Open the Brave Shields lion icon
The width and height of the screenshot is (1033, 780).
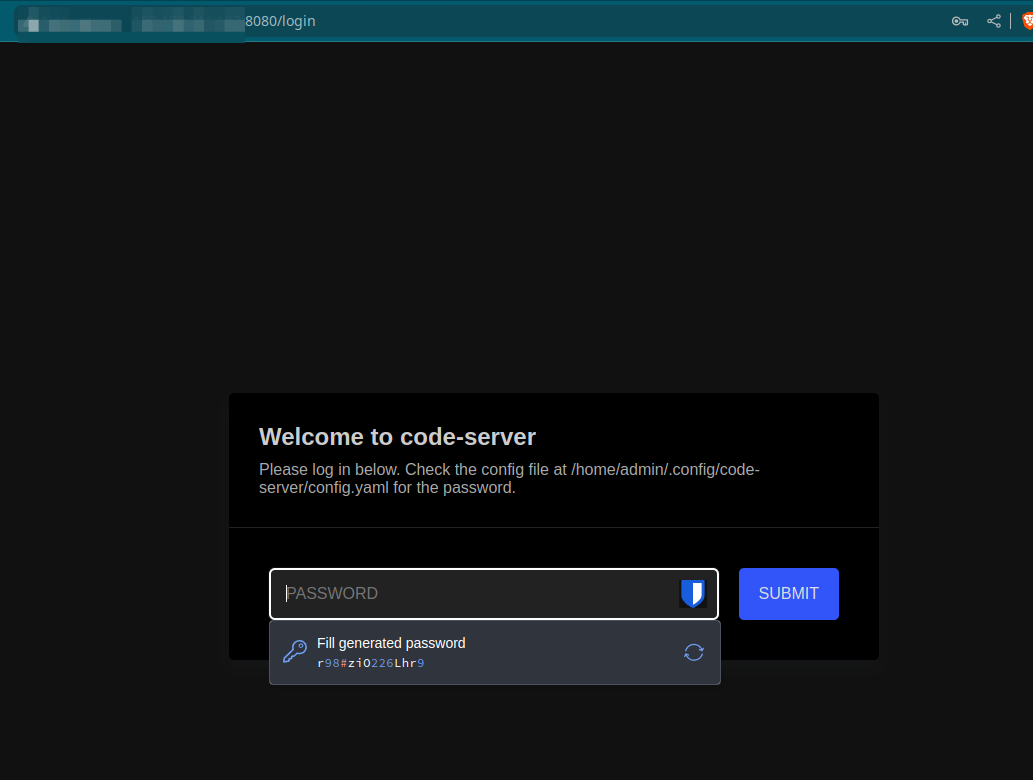(1026, 21)
